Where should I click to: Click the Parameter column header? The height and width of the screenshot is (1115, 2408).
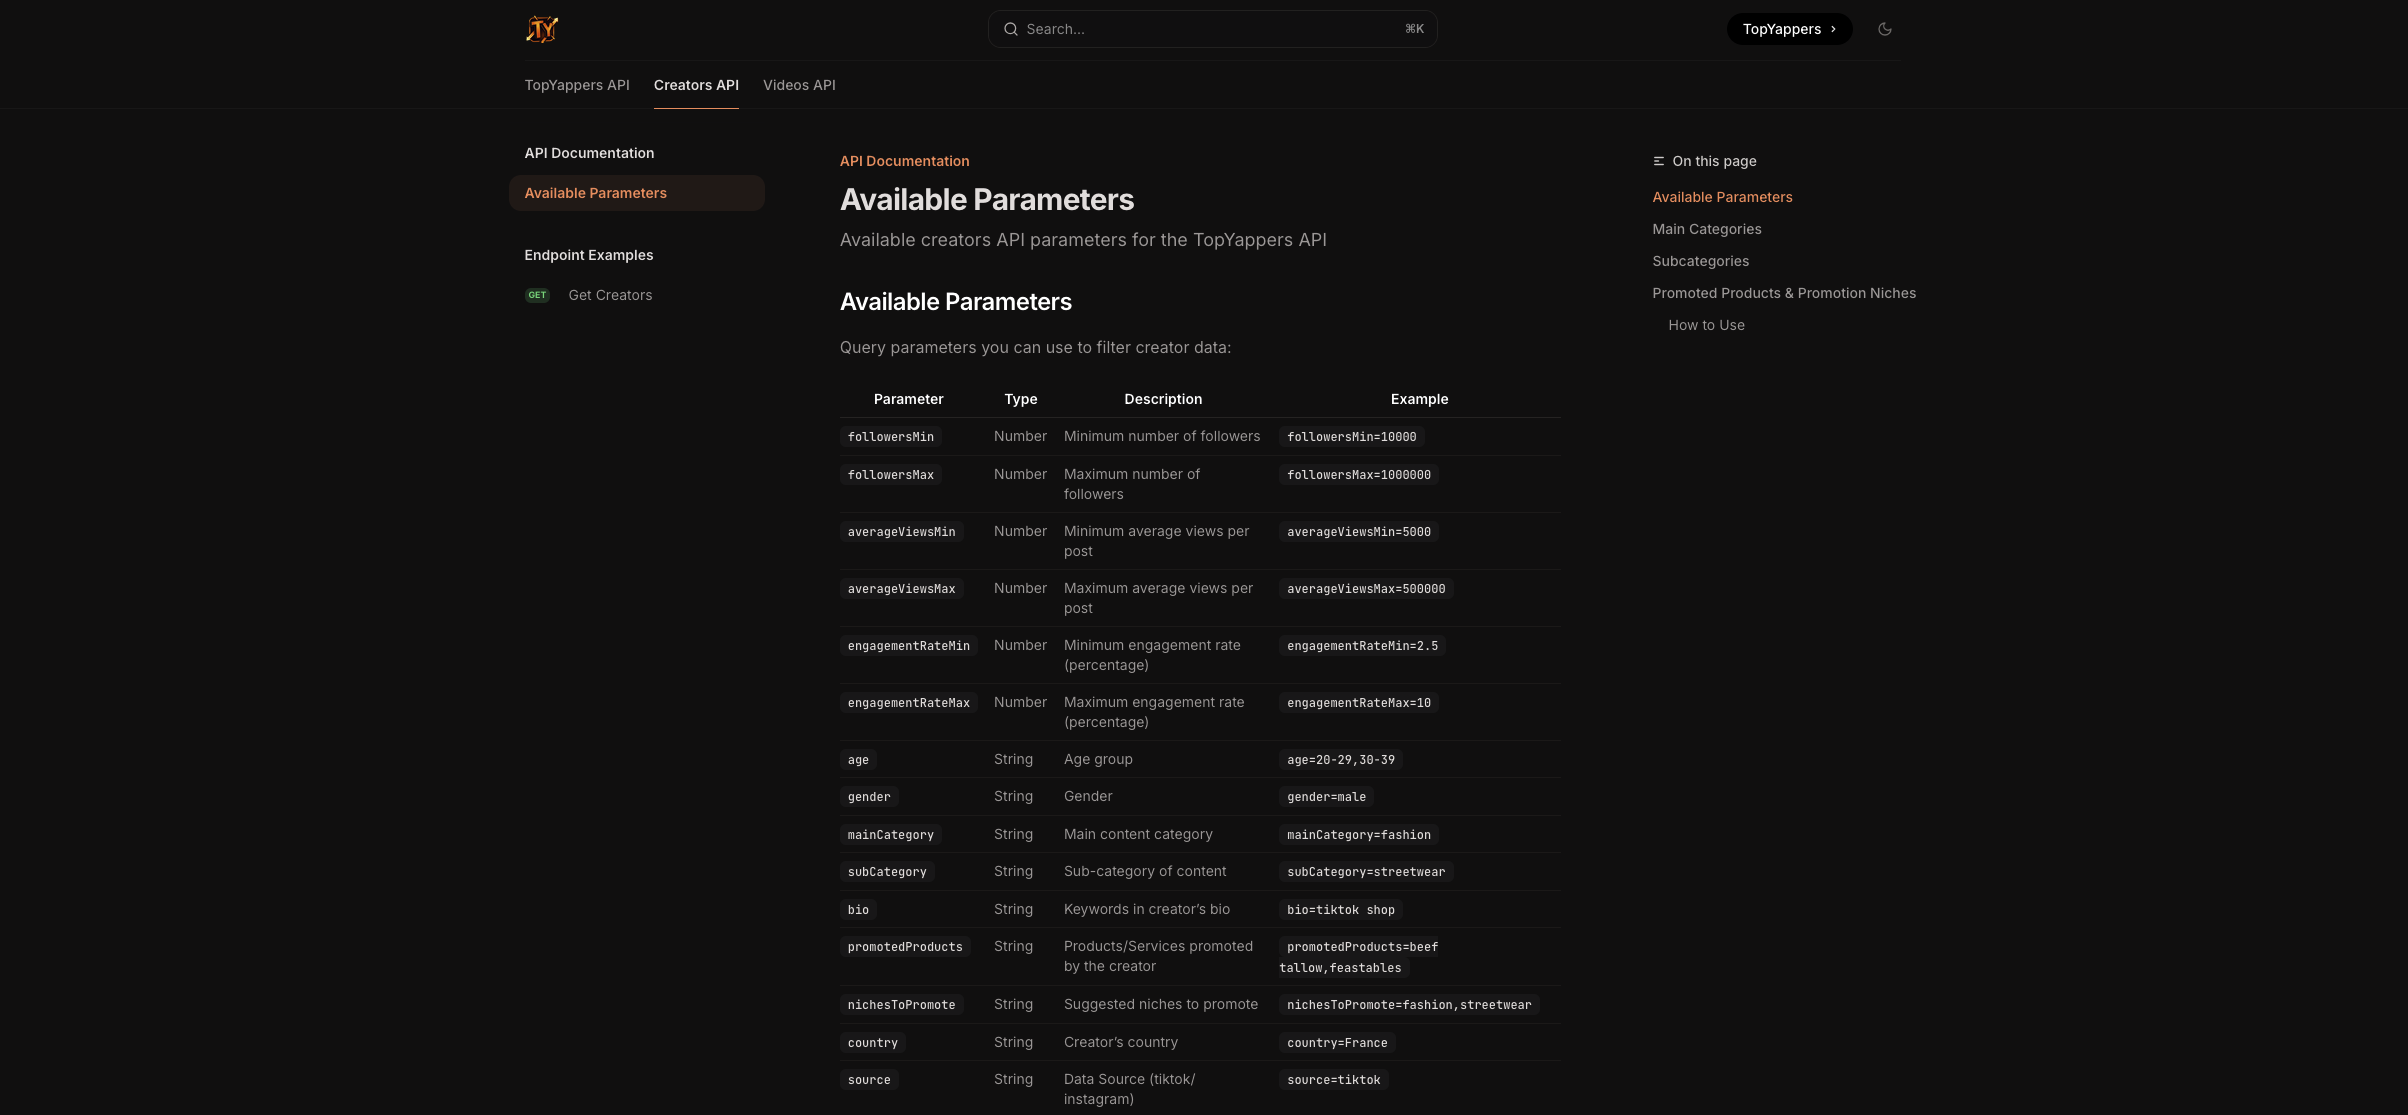[908, 399]
